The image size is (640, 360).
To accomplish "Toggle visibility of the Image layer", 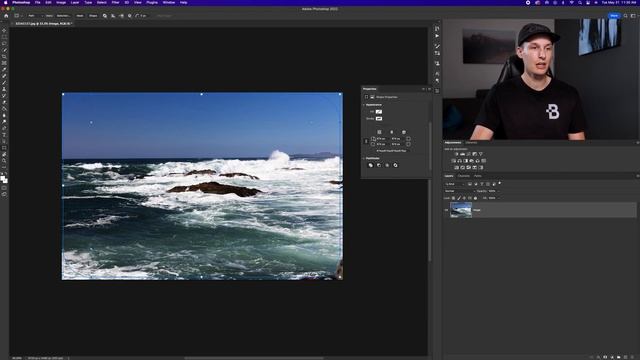I will tap(446, 210).
